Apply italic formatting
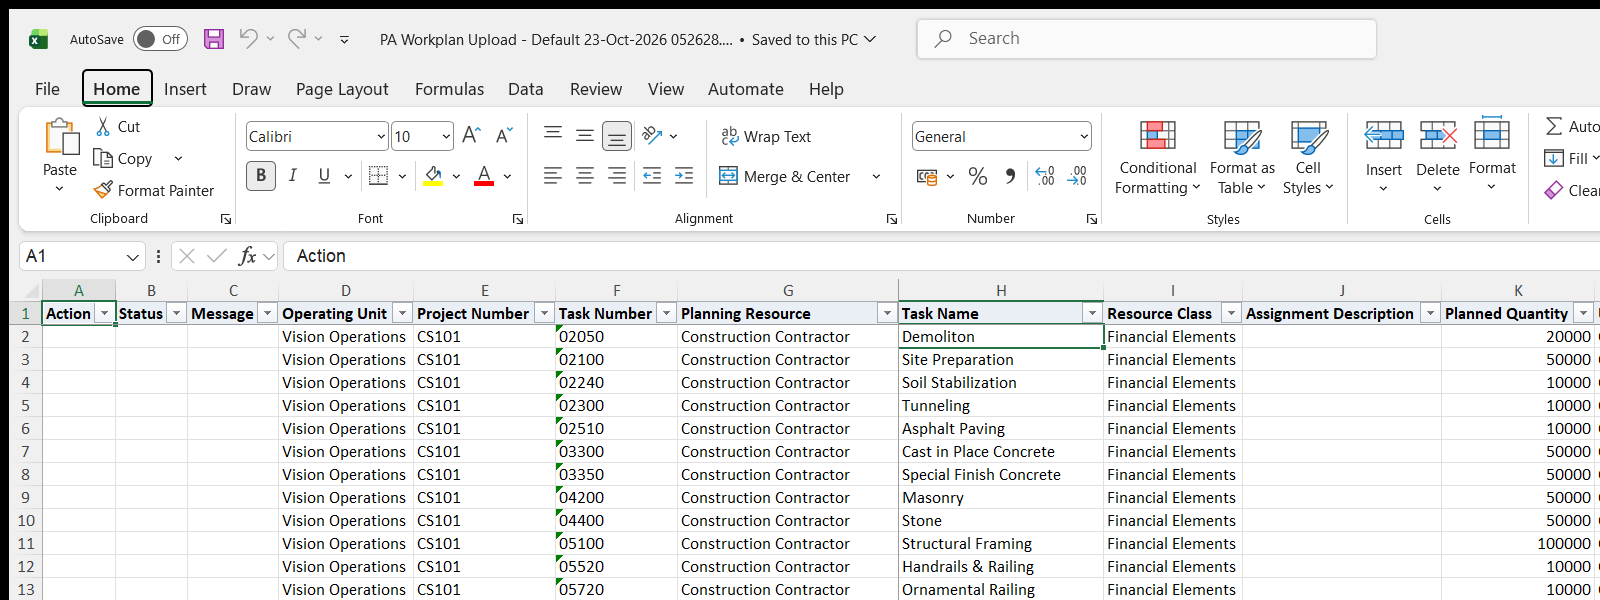This screenshot has height=600, width=1600. (293, 176)
